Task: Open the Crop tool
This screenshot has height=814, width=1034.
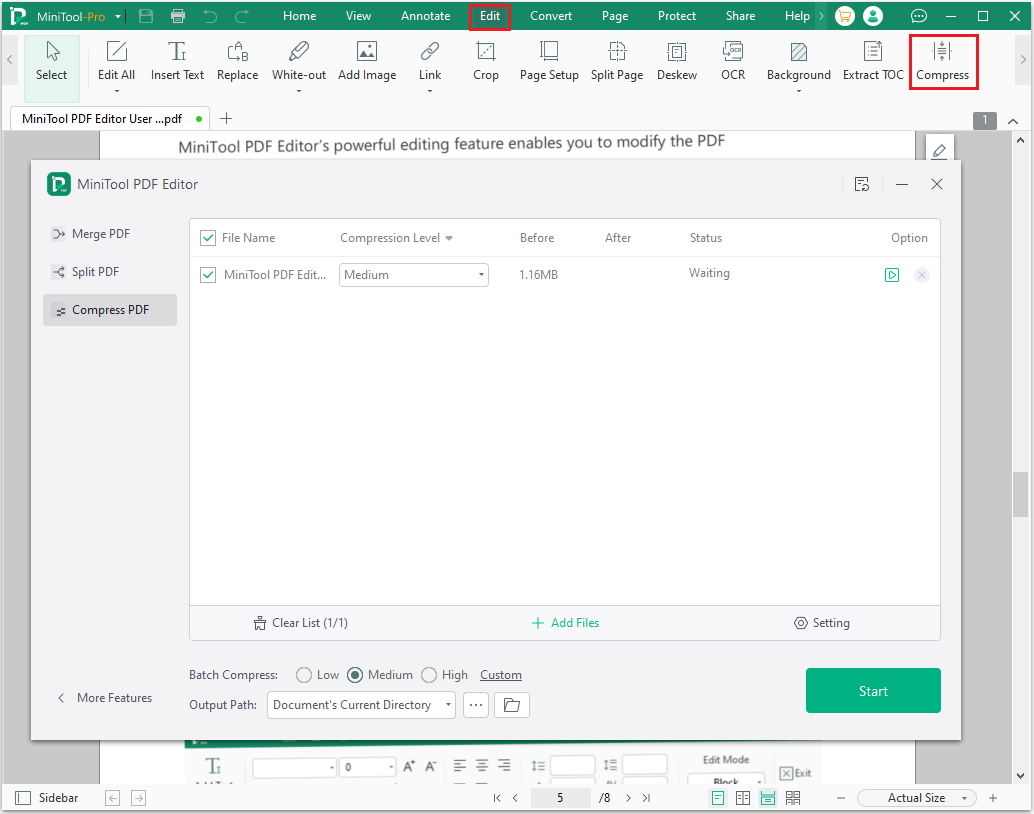Action: 486,61
